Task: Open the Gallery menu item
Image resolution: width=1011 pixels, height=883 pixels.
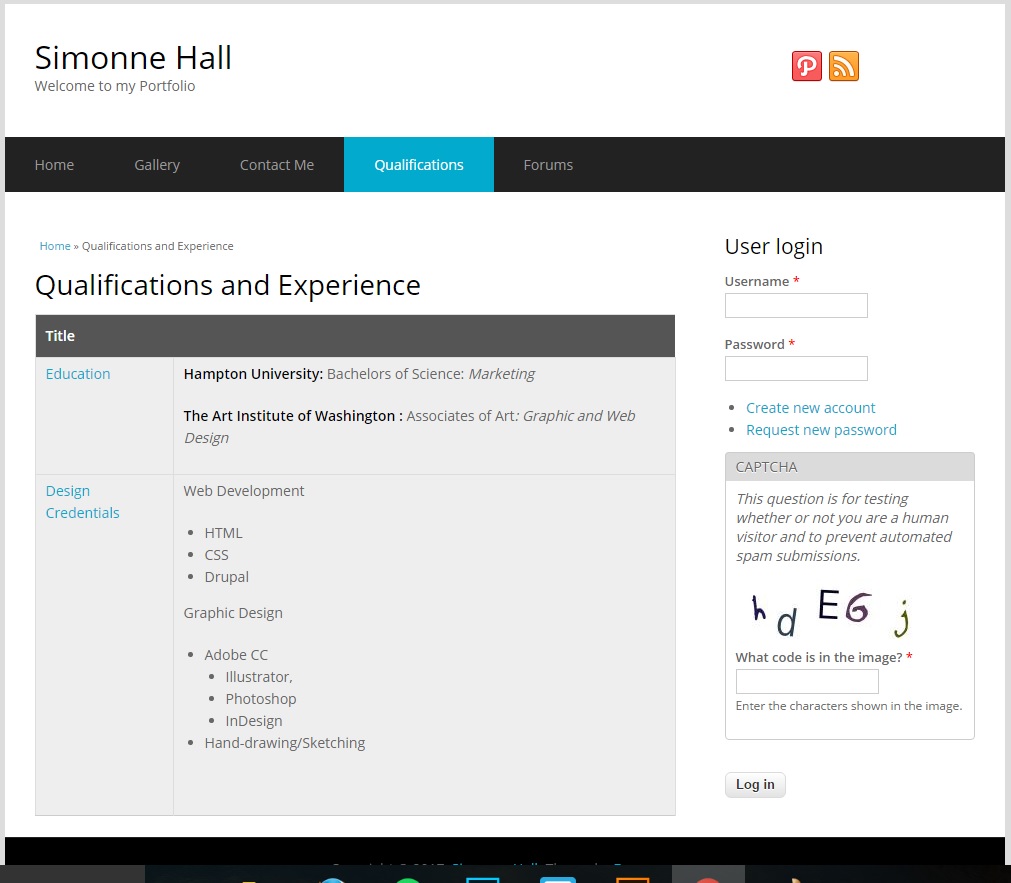Action: pos(157,165)
